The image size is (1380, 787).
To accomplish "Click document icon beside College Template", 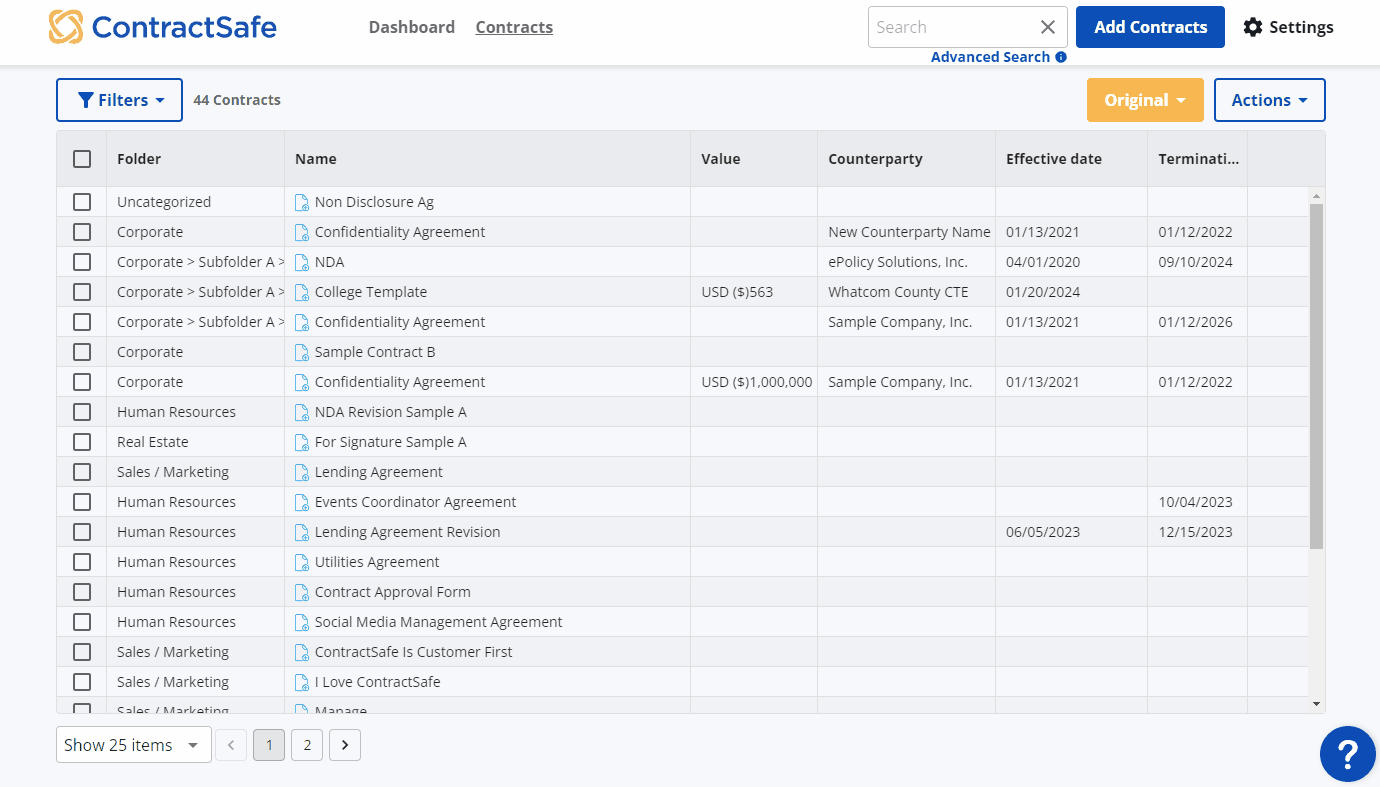I will click(x=302, y=292).
